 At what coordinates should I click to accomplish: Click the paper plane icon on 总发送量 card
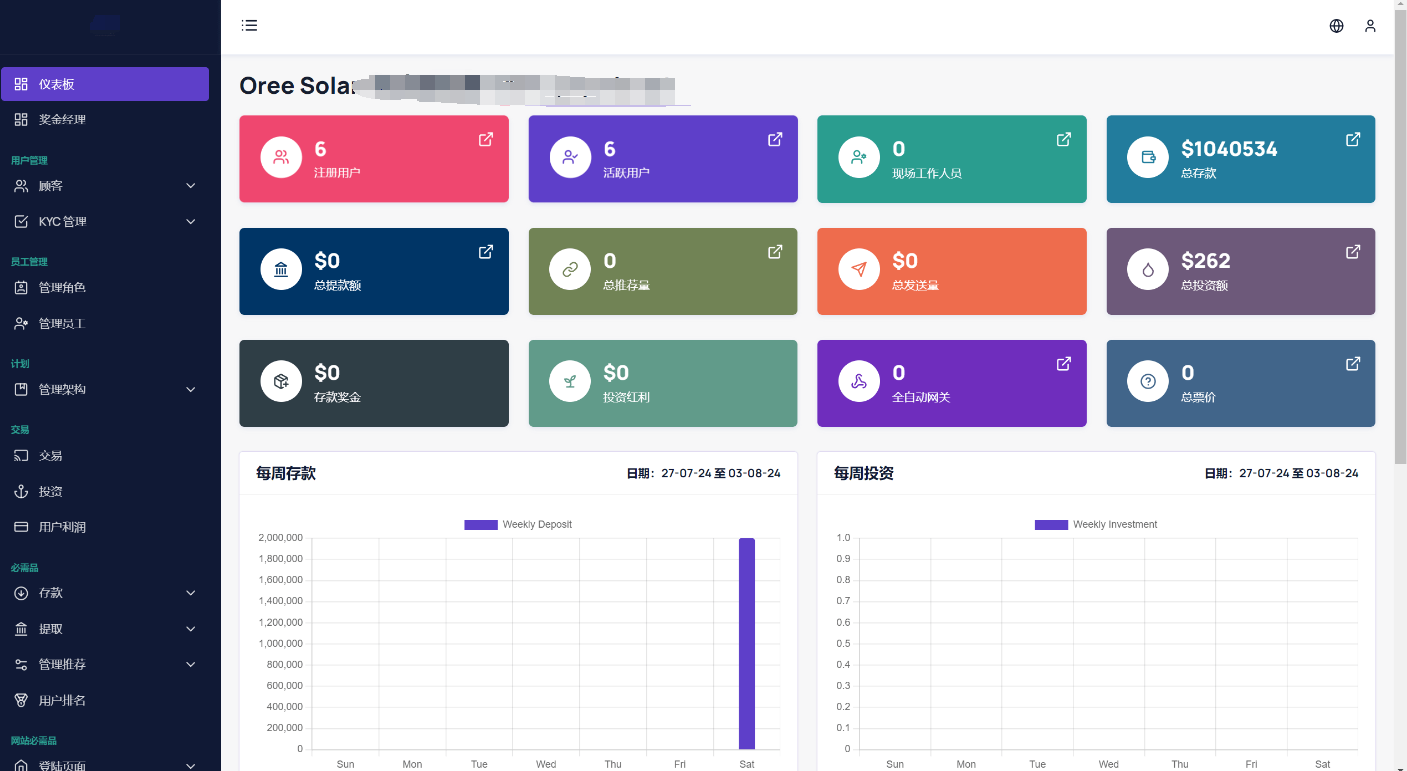coord(859,269)
